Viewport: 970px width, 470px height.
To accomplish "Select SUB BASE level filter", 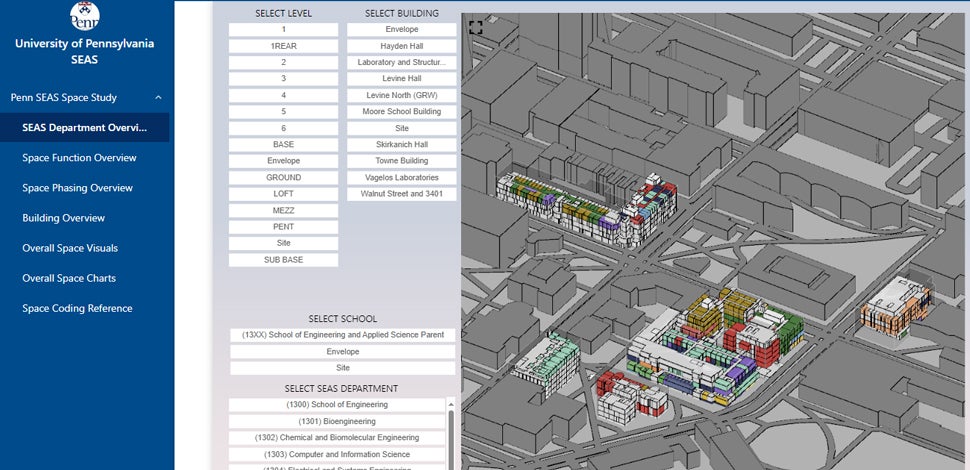I will (x=283, y=260).
